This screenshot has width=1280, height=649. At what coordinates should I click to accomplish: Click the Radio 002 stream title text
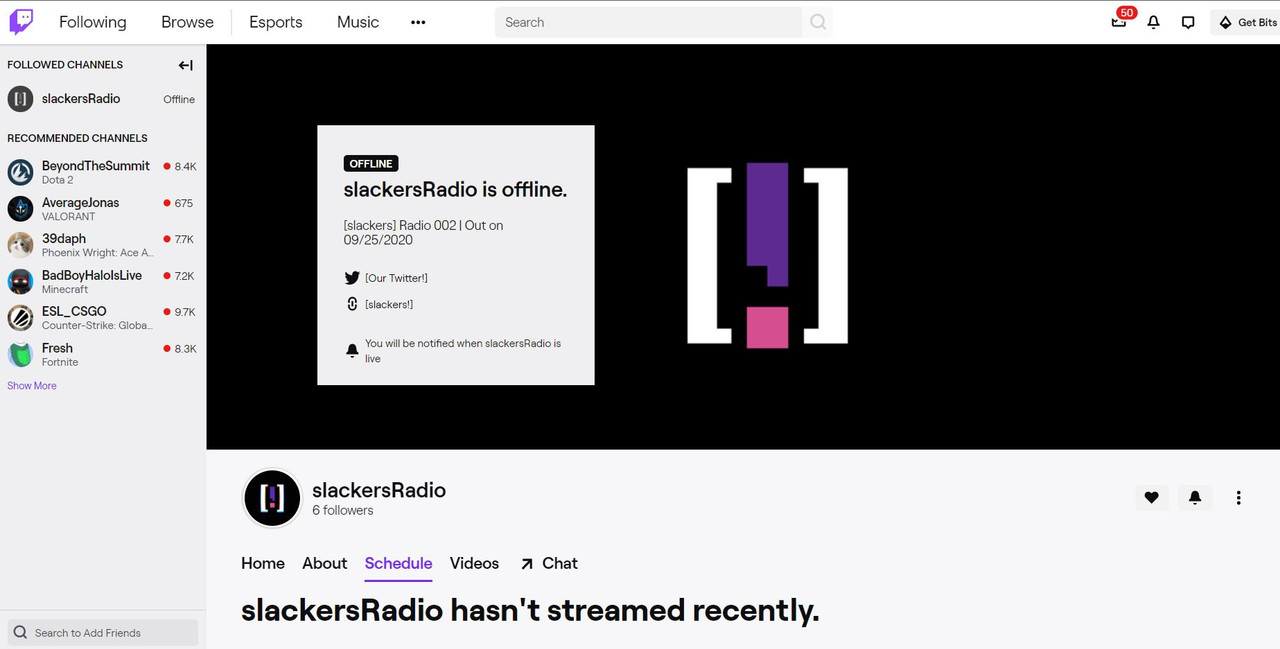(x=424, y=232)
